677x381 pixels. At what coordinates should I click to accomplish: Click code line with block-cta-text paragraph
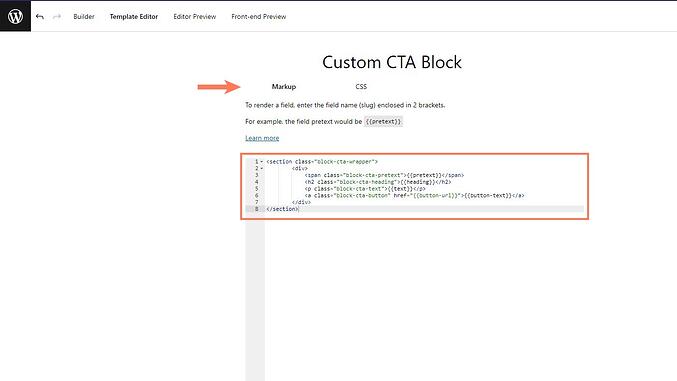[x=365, y=189]
